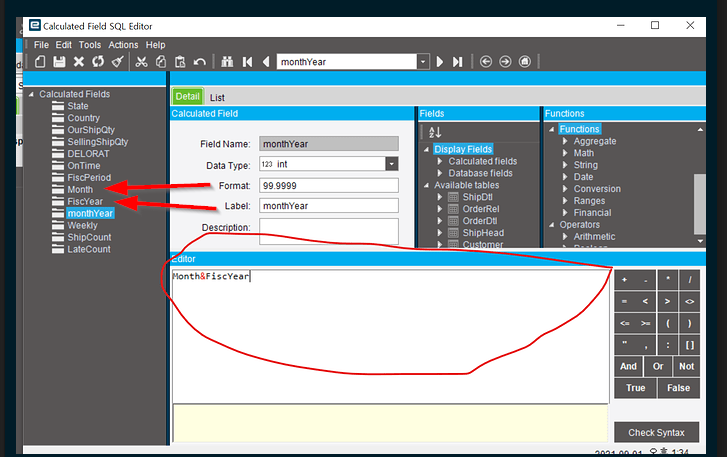Expand the ShipDtl table node
This screenshot has height=457, width=727.
pyautogui.click(x=440, y=197)
